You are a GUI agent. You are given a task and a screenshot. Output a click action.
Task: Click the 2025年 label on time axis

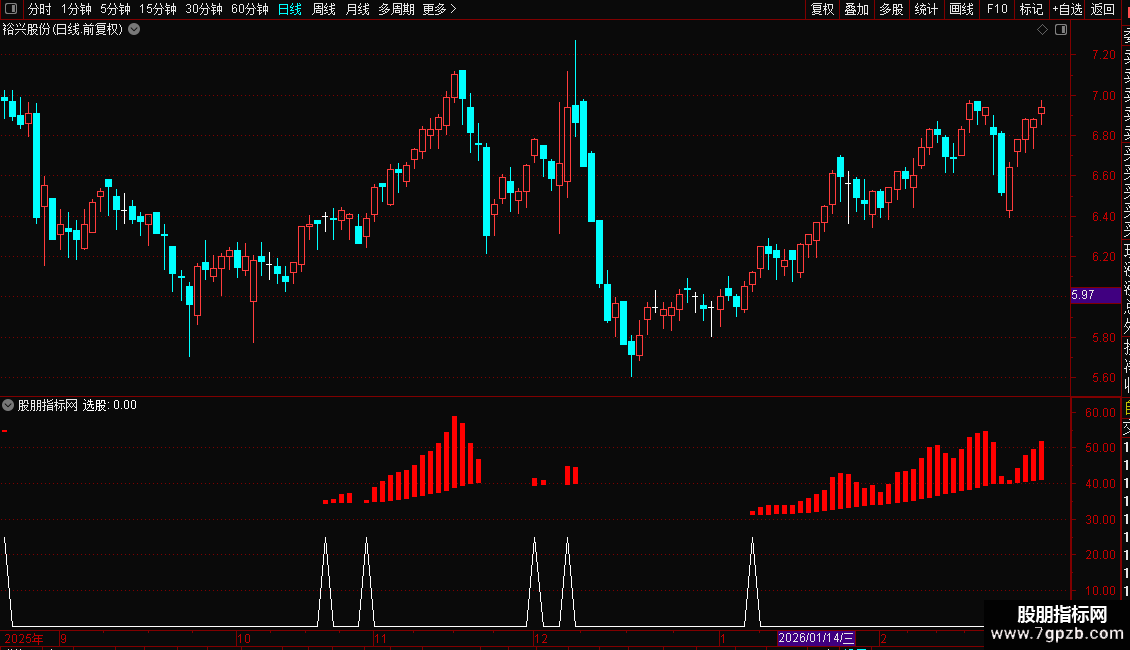tap(24, 638)
